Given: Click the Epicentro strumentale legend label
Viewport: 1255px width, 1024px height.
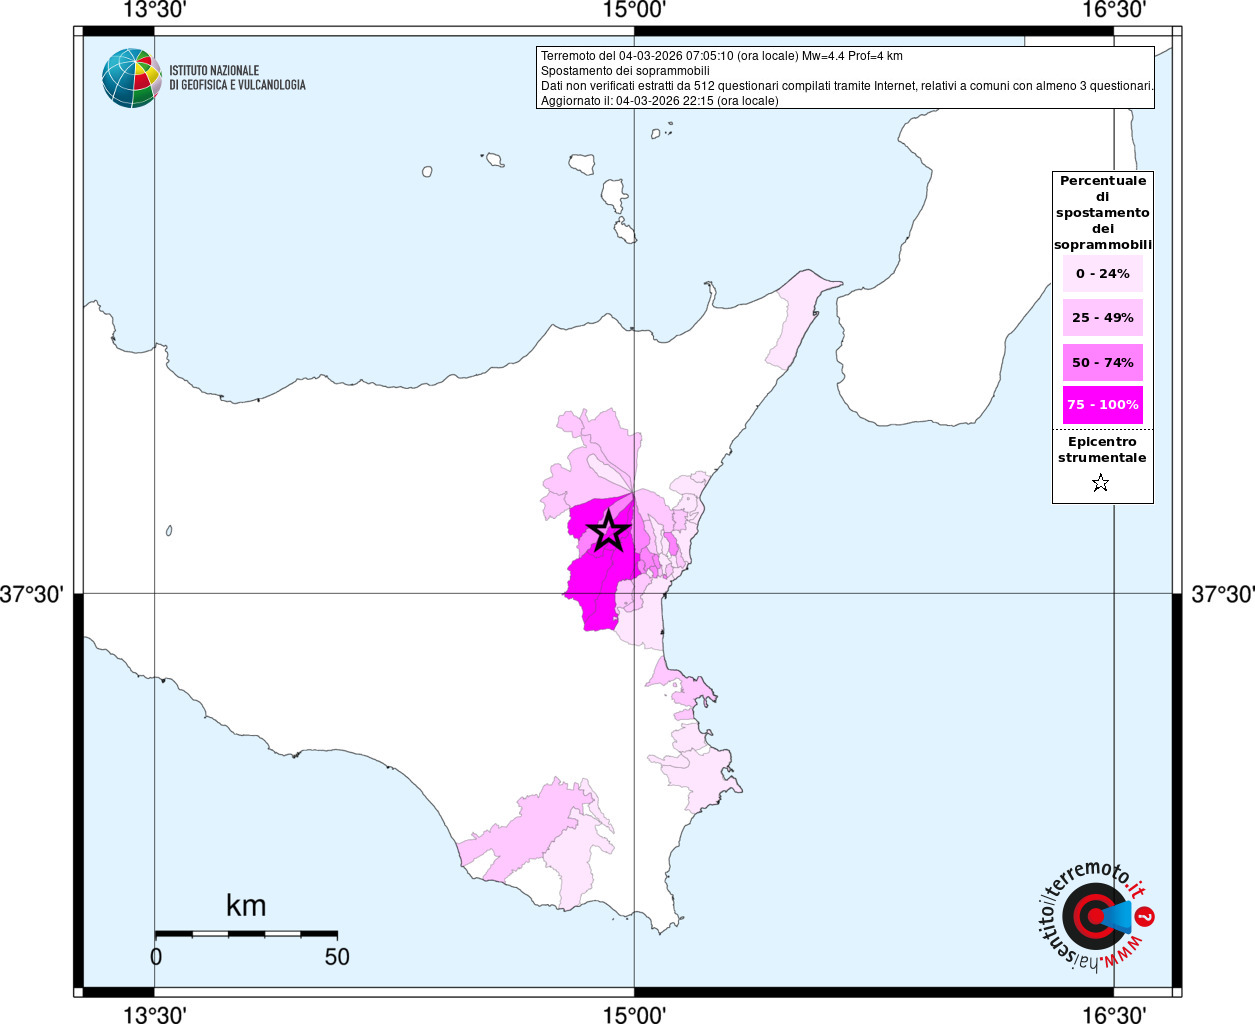Looking at the screenshot, I should pyautogui.click(x=1102, y=450).
